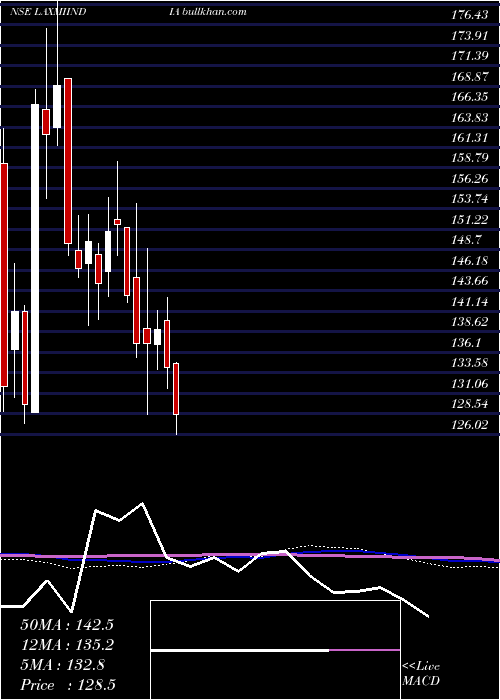Click the 173.91 price axis label
Screen dimensions: 500x700
point(469,35)
